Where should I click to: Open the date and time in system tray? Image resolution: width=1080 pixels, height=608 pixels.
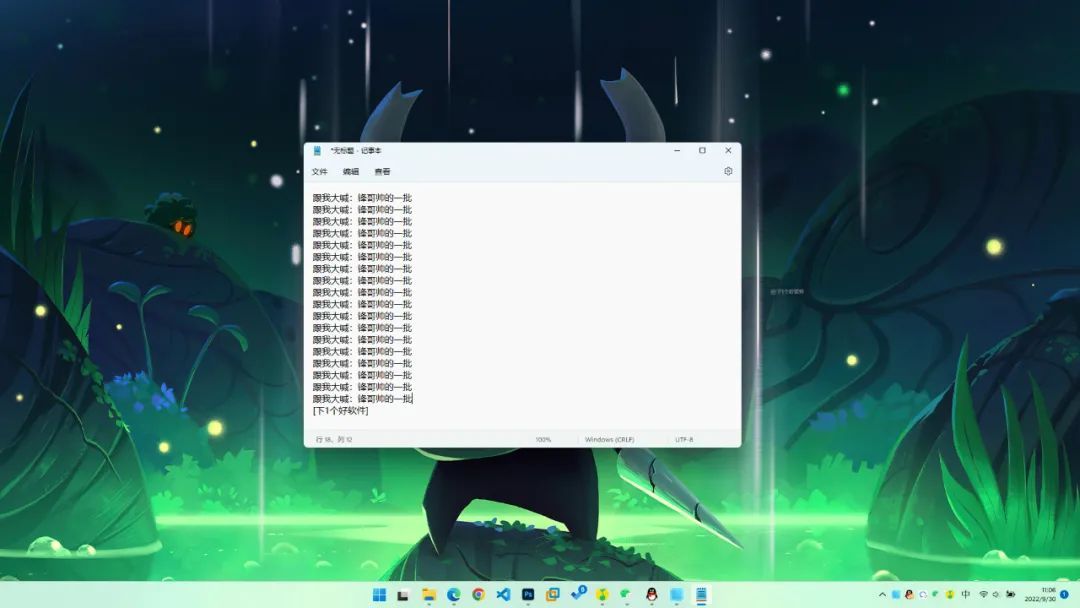1041,594
